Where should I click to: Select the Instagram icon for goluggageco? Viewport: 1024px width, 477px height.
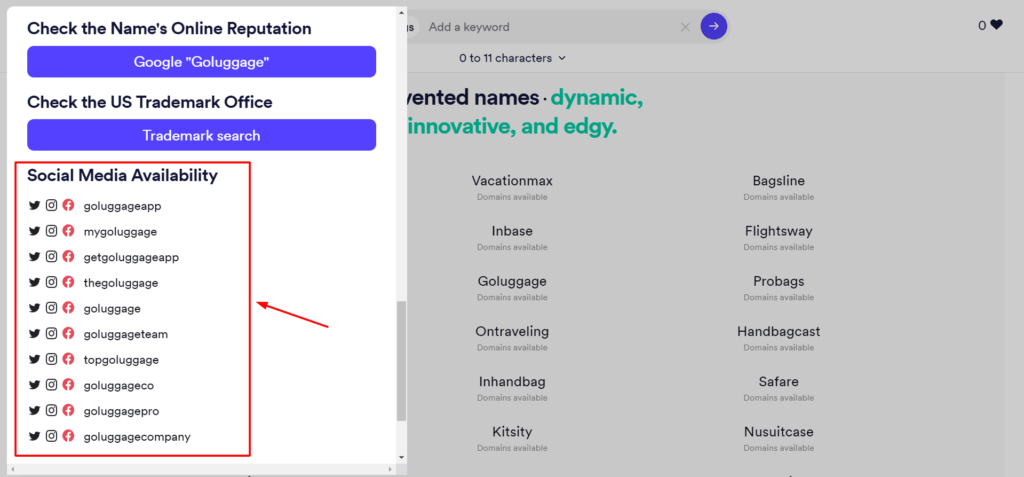(x=51, y=385)
